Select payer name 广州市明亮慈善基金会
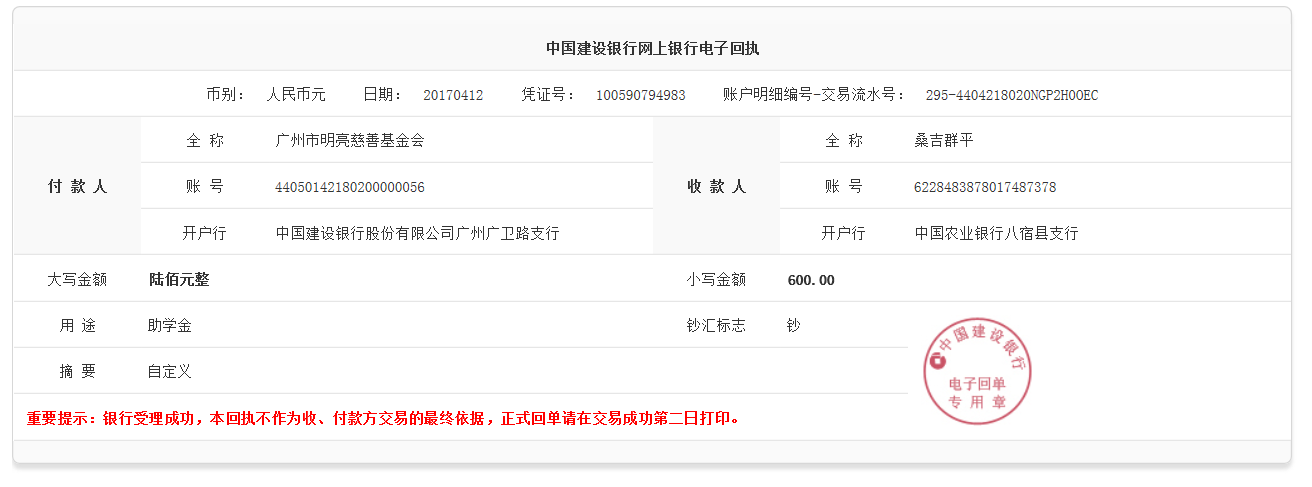This screenshot has width=1312, height=487. click(x=349, y=141)
